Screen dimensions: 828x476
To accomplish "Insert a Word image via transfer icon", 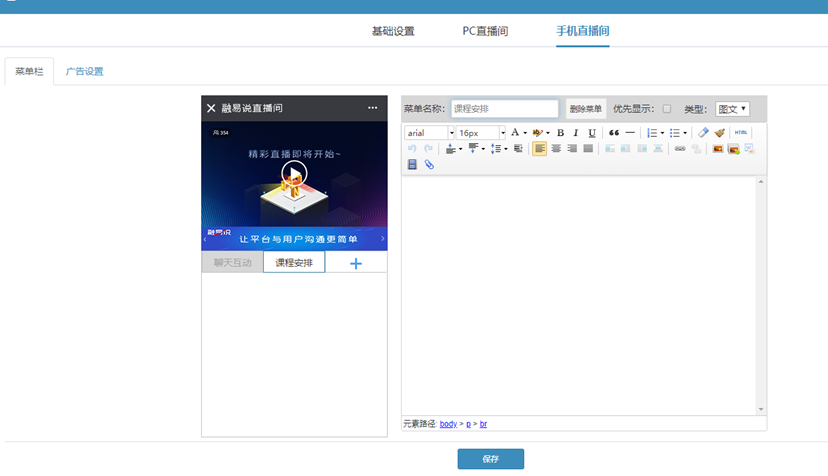I will pyautogui.click(x=749, y=148).
